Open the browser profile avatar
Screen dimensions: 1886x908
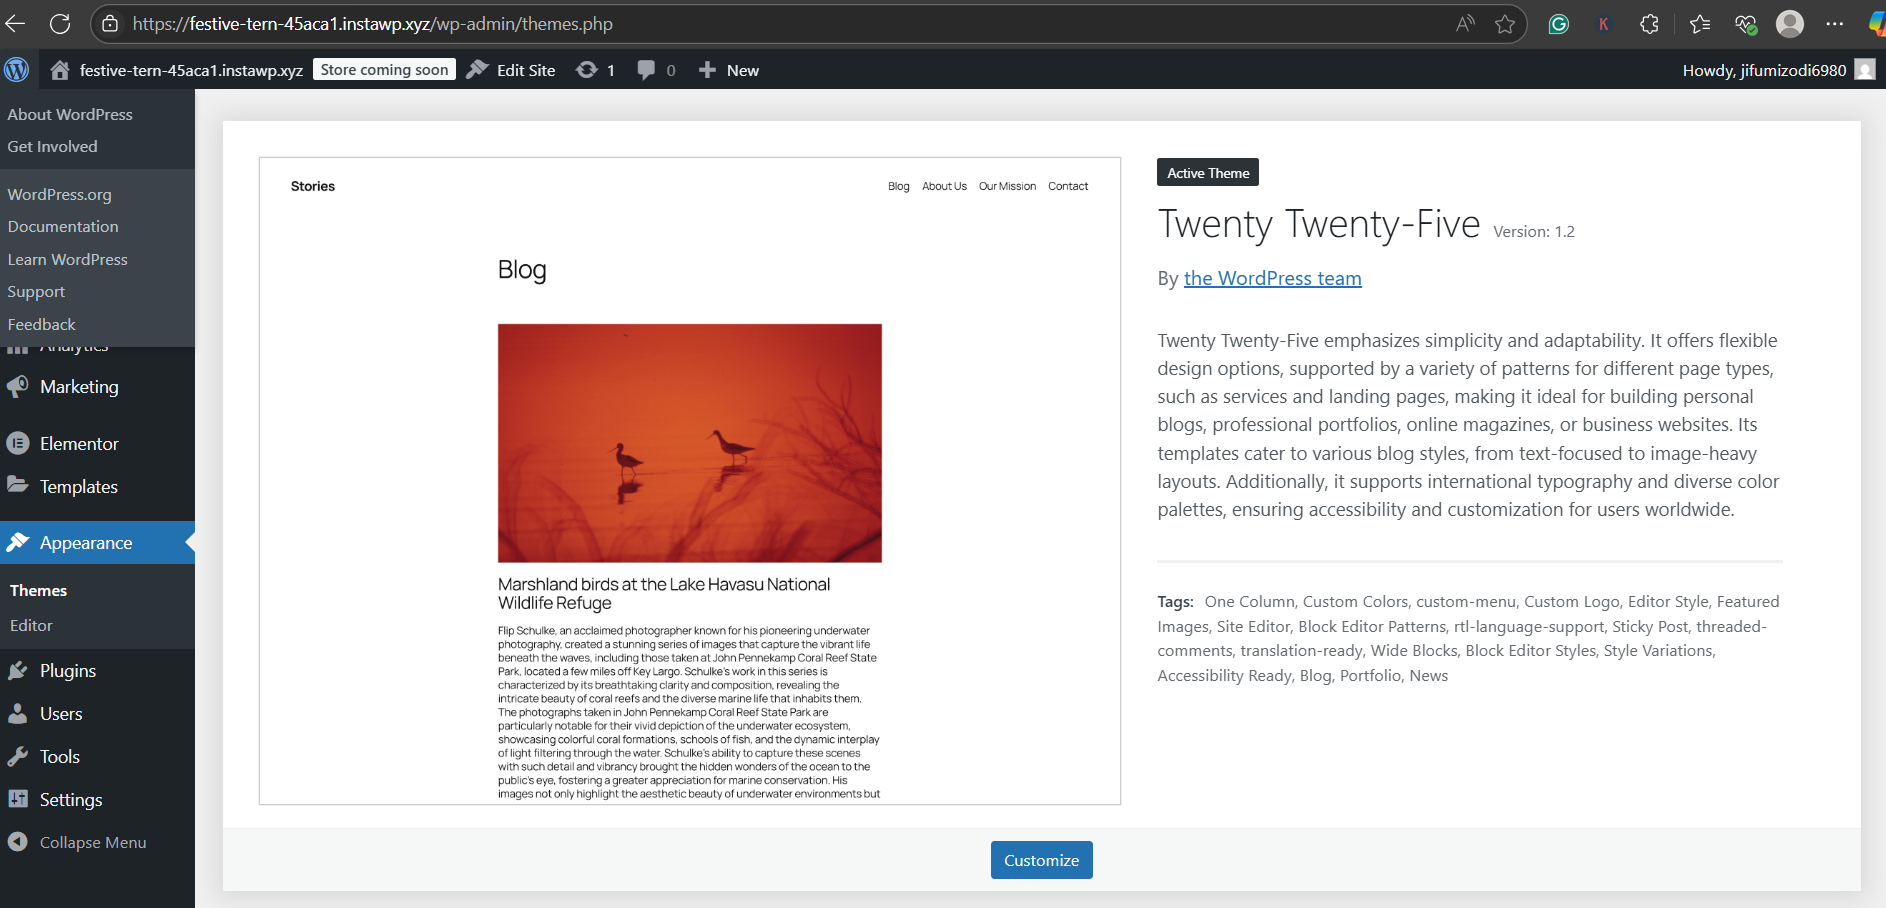click(1790, 24)
